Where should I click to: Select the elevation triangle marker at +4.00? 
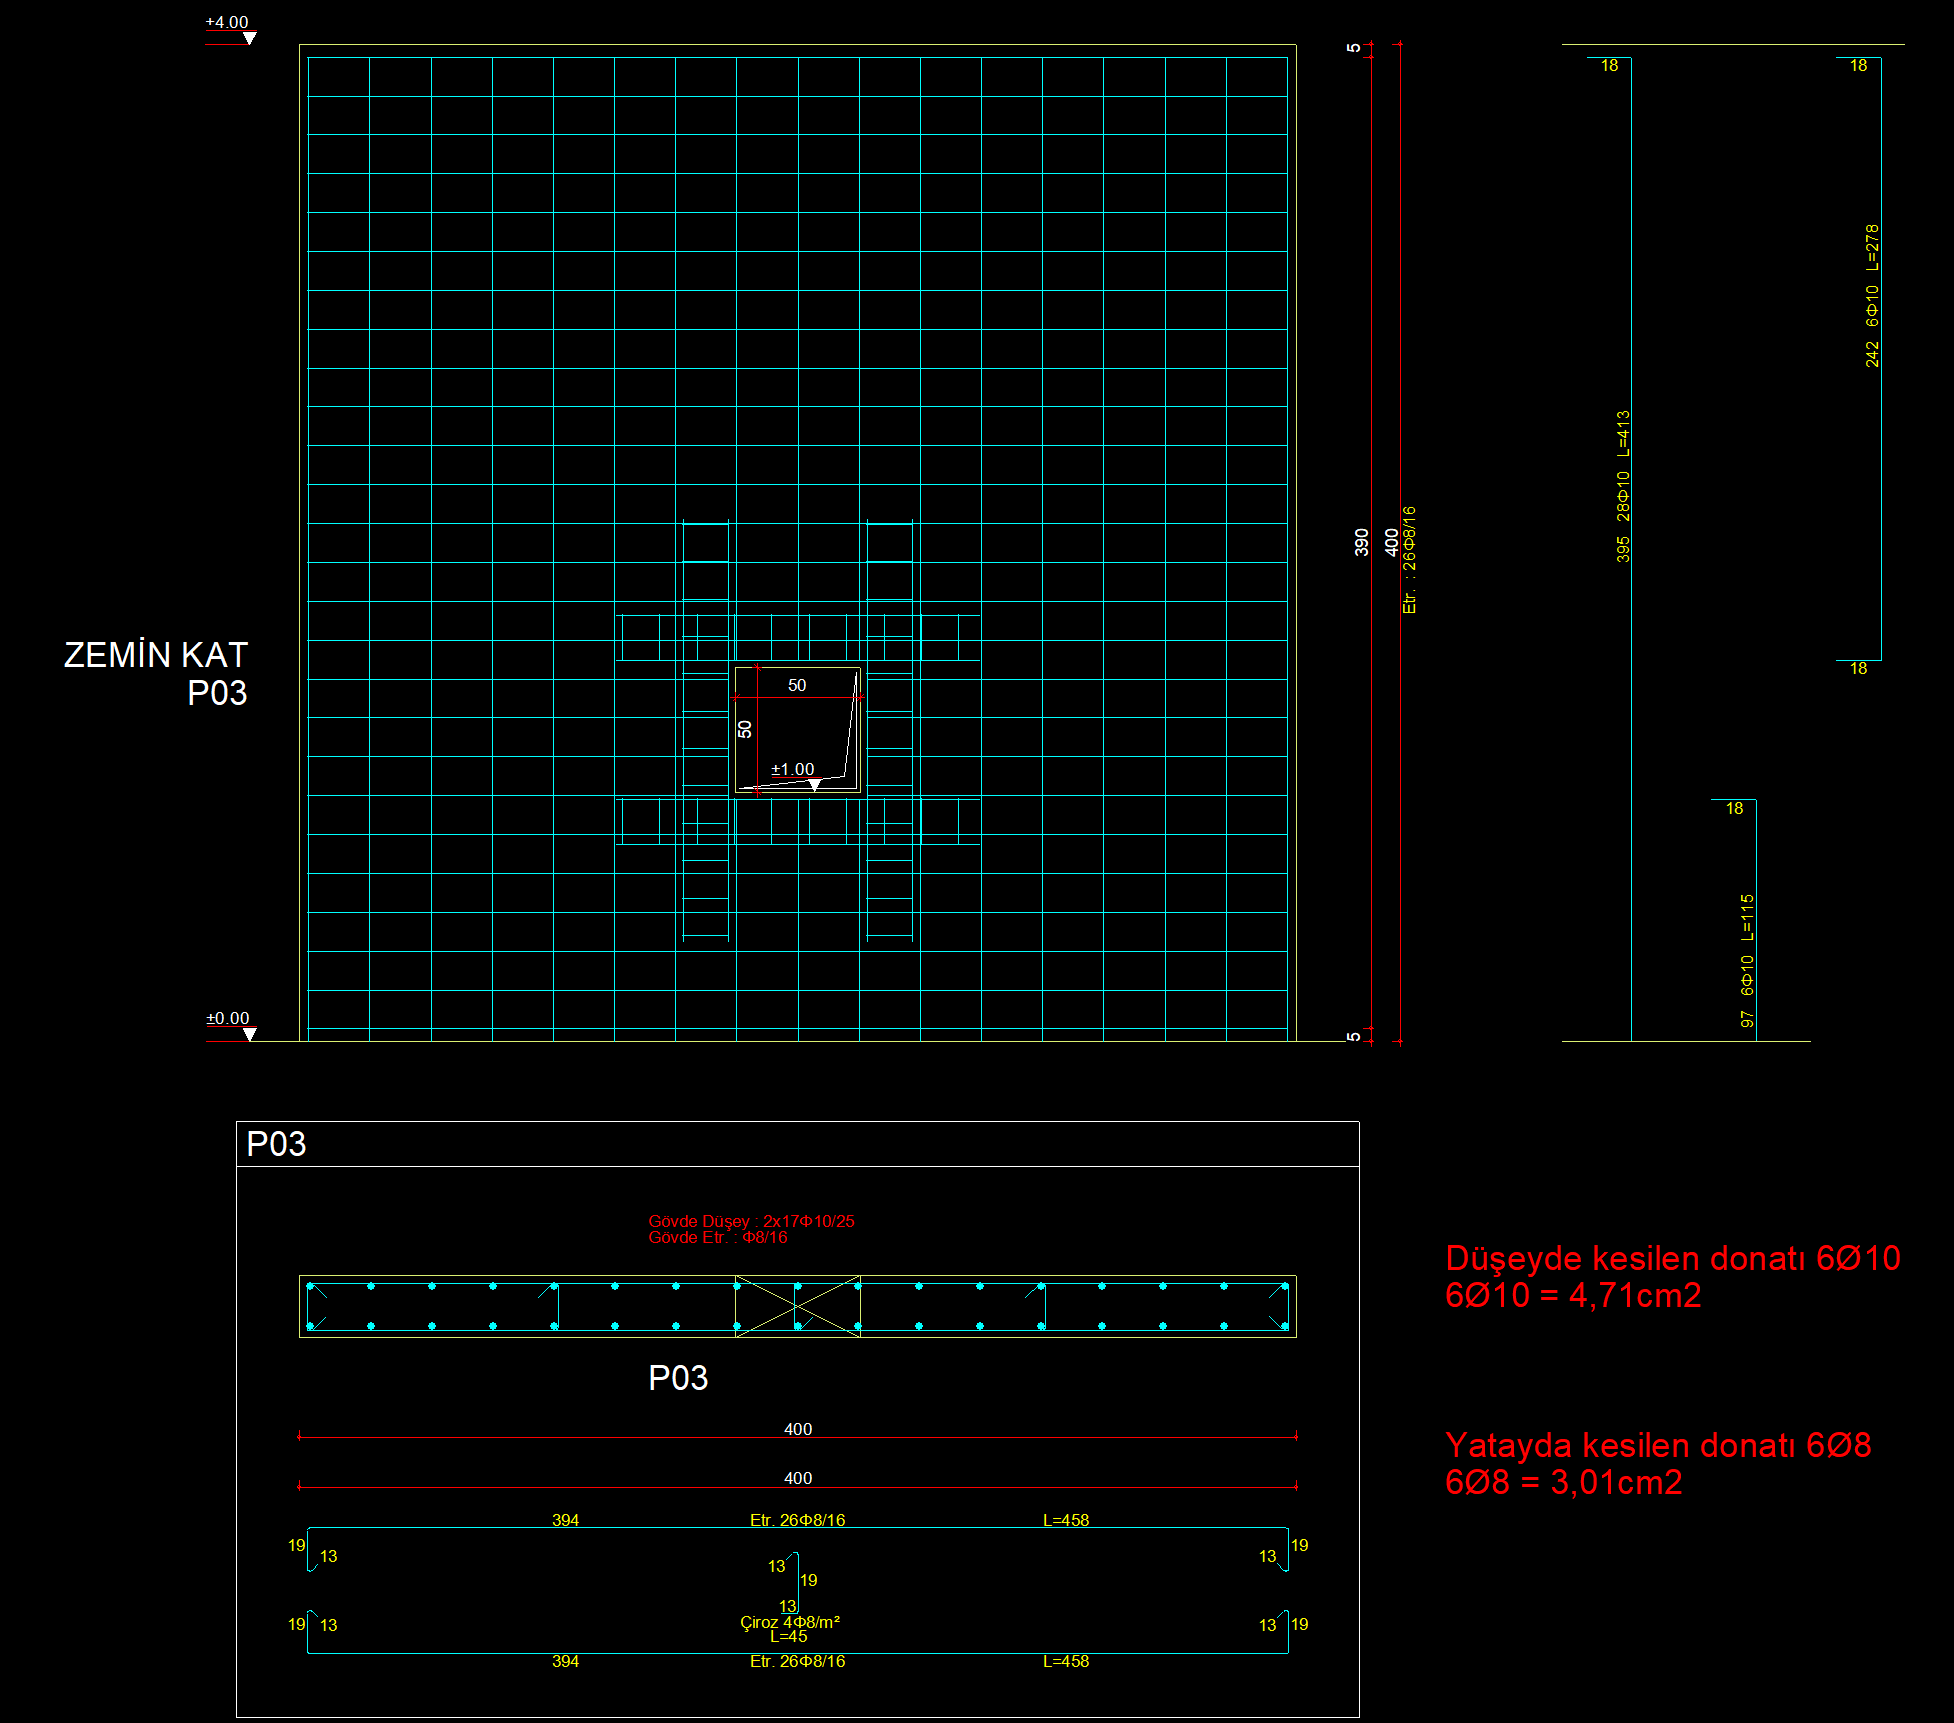(x=250, y=38)
